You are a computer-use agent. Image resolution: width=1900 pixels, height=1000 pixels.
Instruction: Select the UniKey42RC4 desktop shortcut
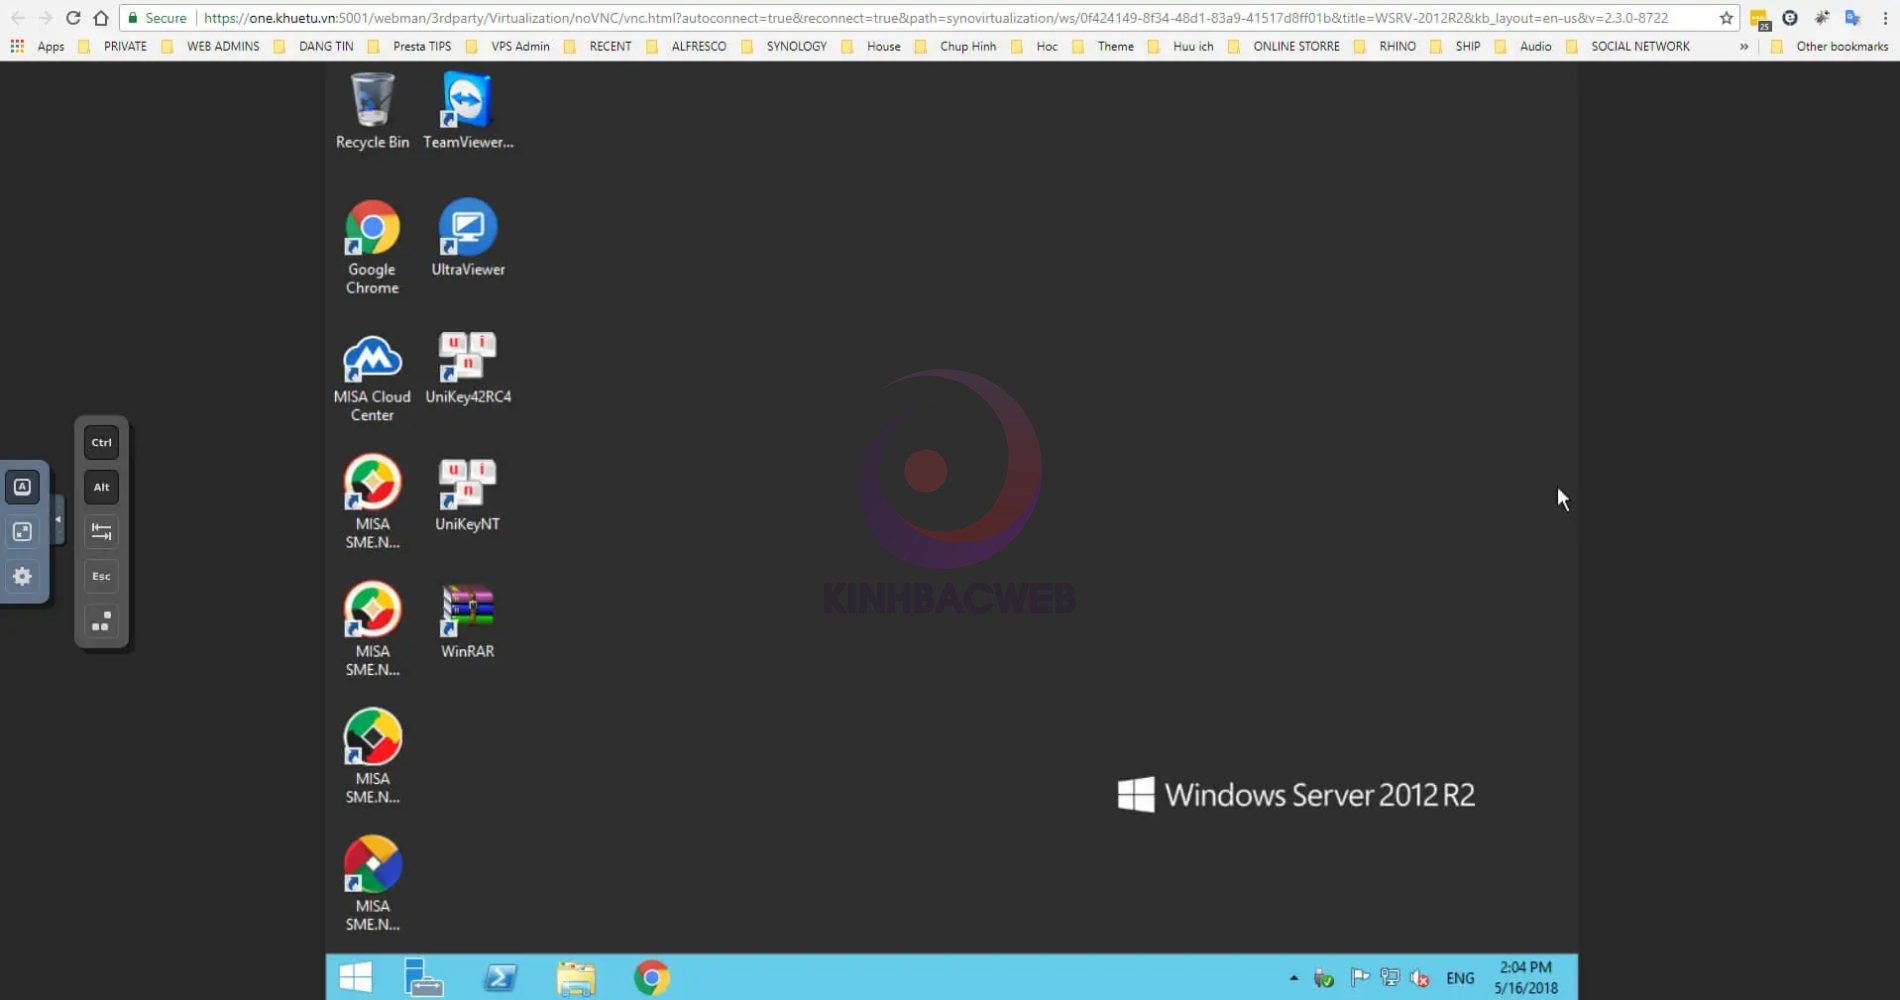tap(467, 368)
